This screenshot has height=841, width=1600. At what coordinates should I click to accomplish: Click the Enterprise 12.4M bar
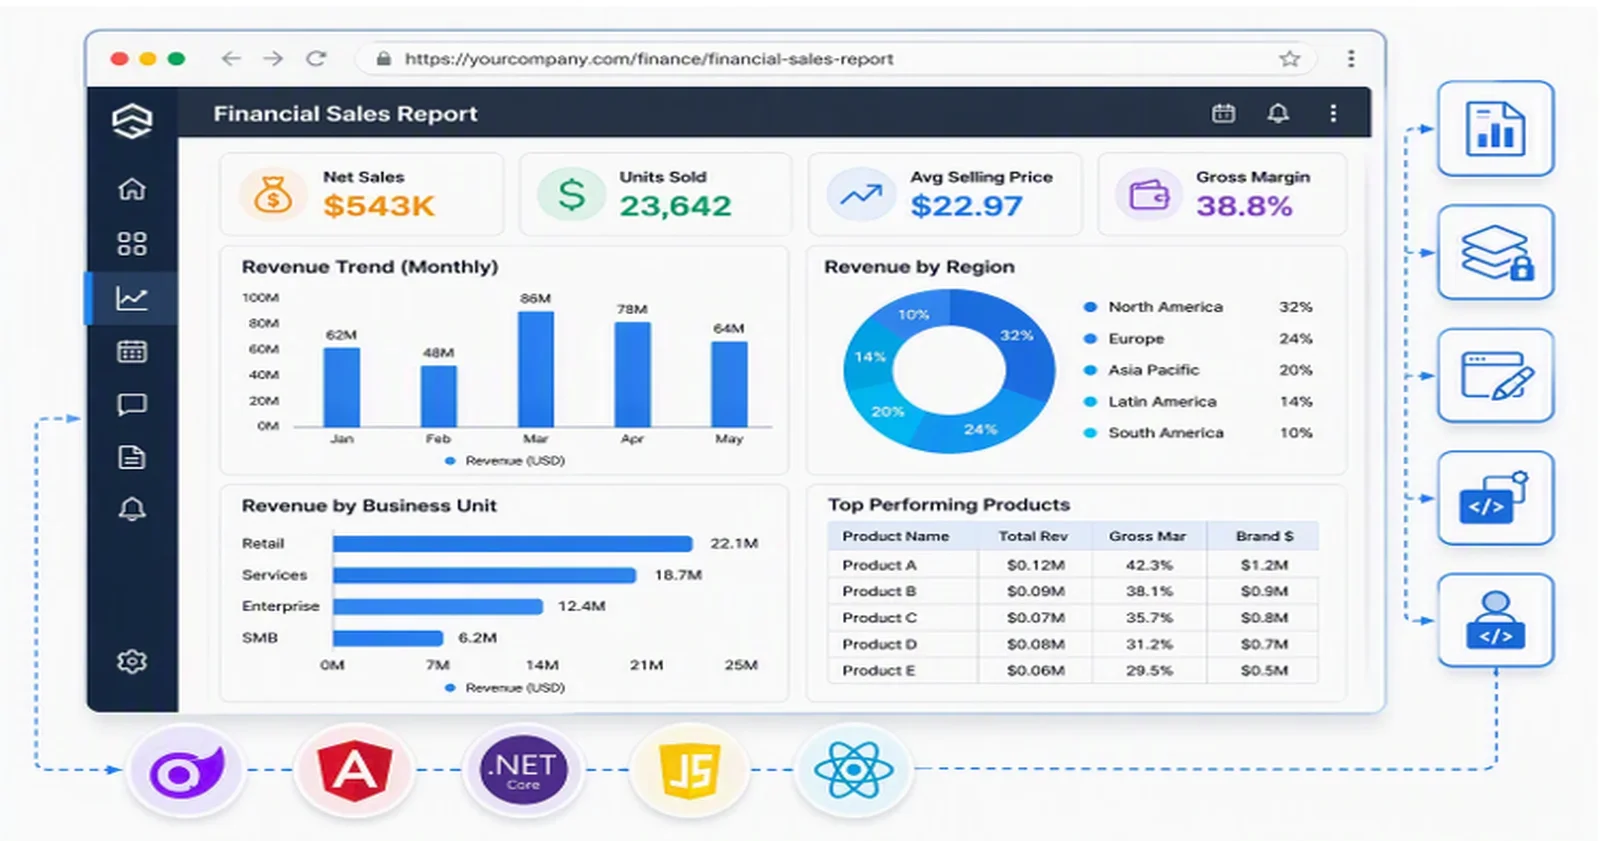tap(438, 606)
